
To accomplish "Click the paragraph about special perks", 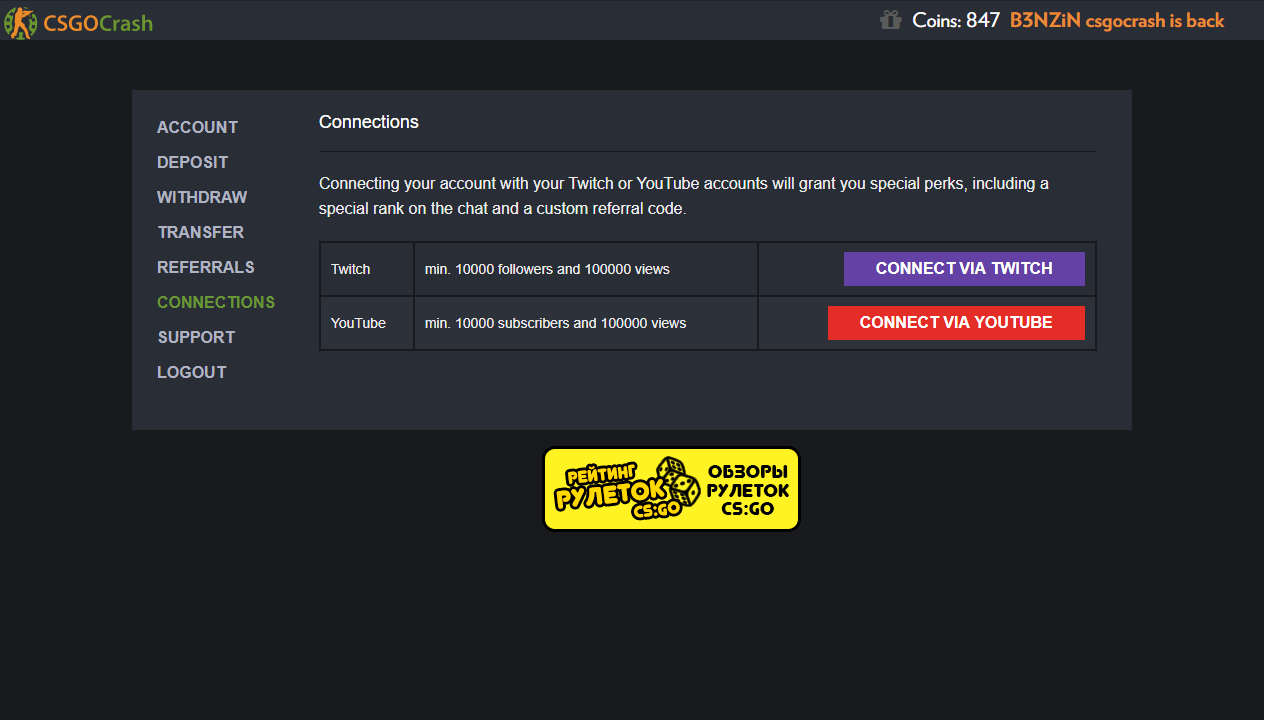I will pyautogui.click(x=684, y=197).
